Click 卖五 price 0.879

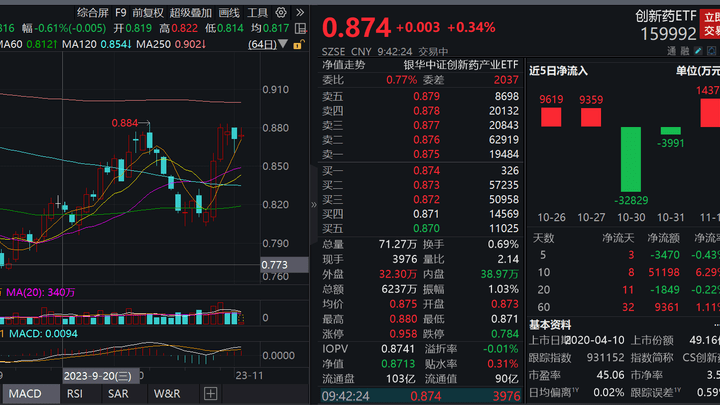pyautogui.click(x=426, y=96)
